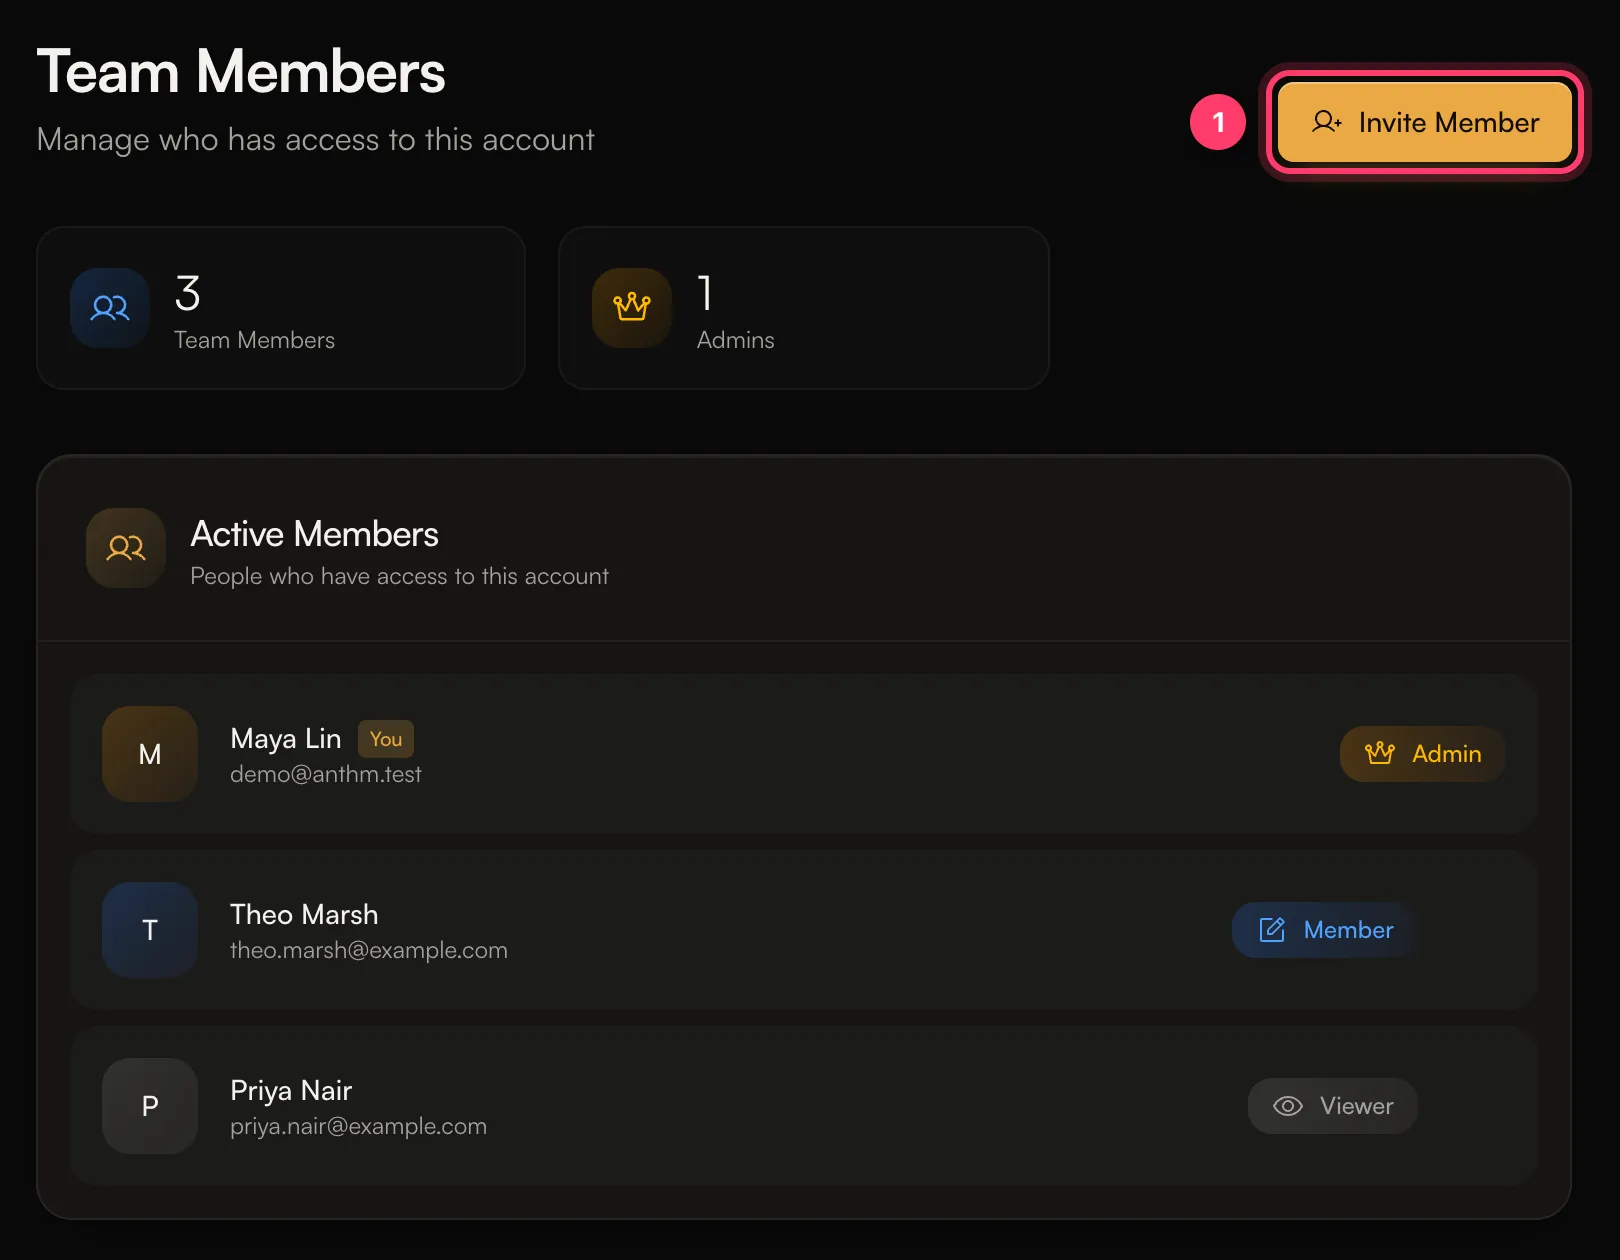Select the name Maya Lin
Image resolution: width=1620 pixels, height=1260 pixels.
286,739
